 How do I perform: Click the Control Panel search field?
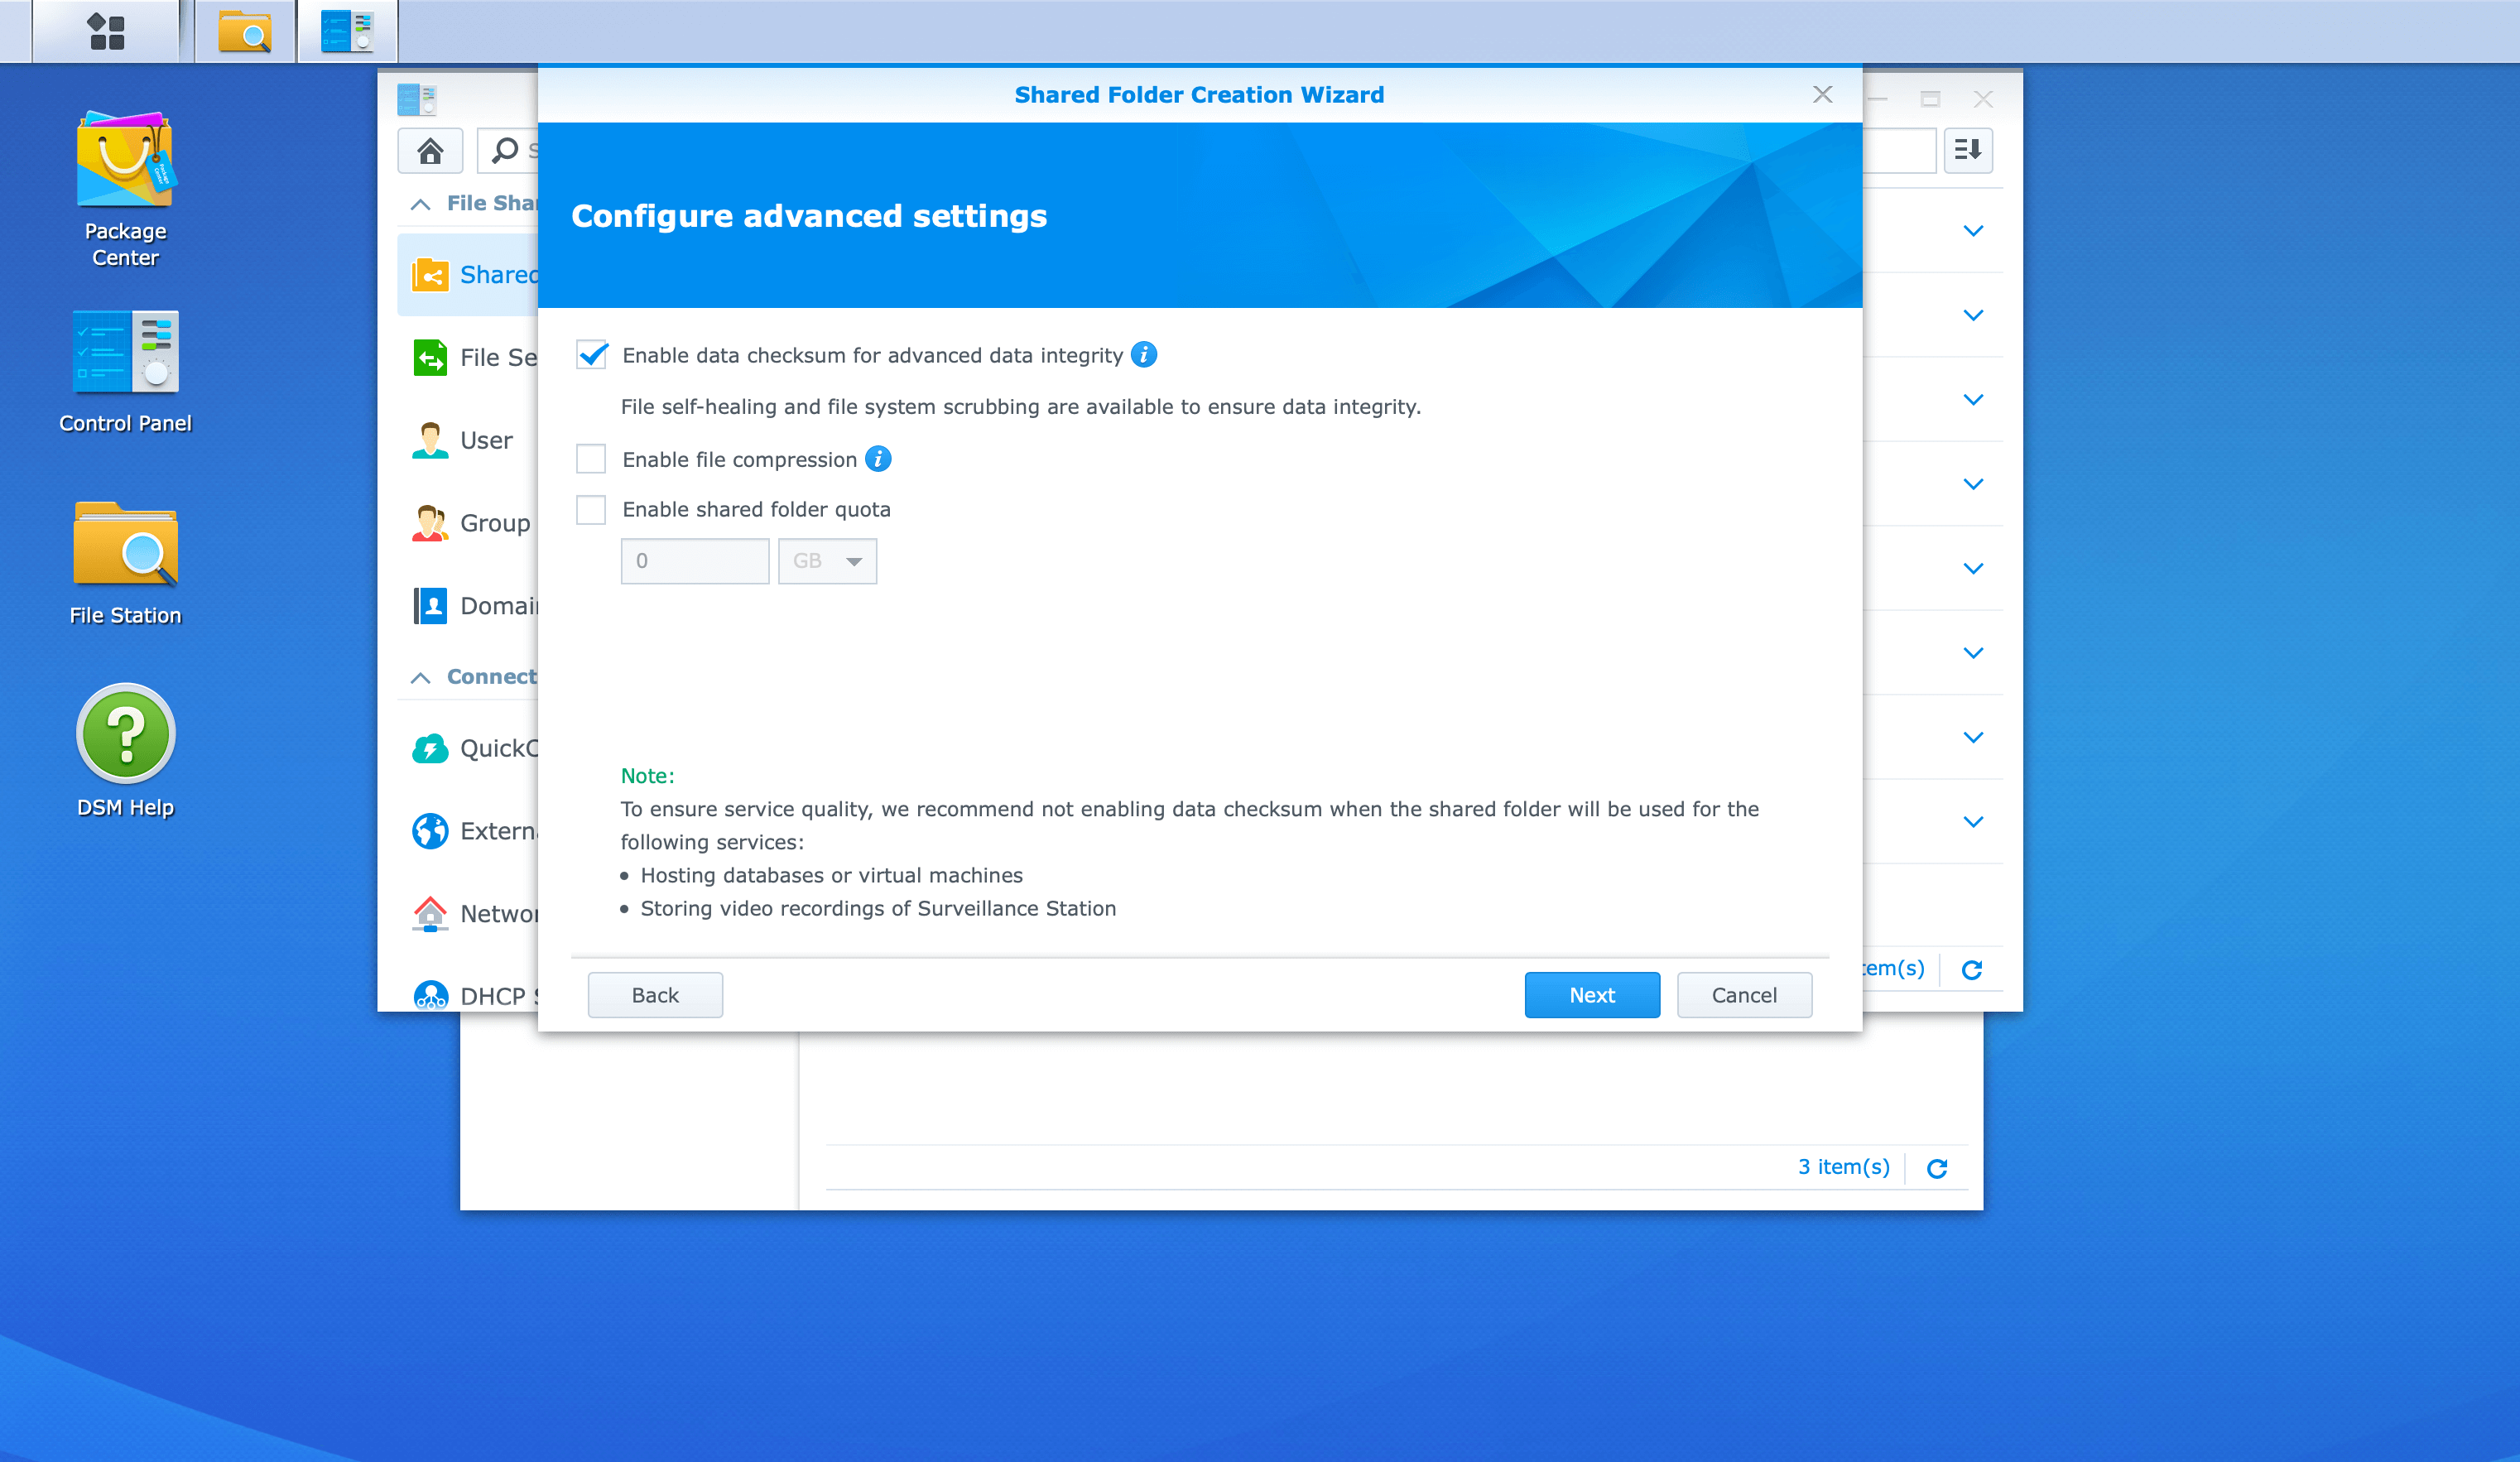tap(510, 150)
